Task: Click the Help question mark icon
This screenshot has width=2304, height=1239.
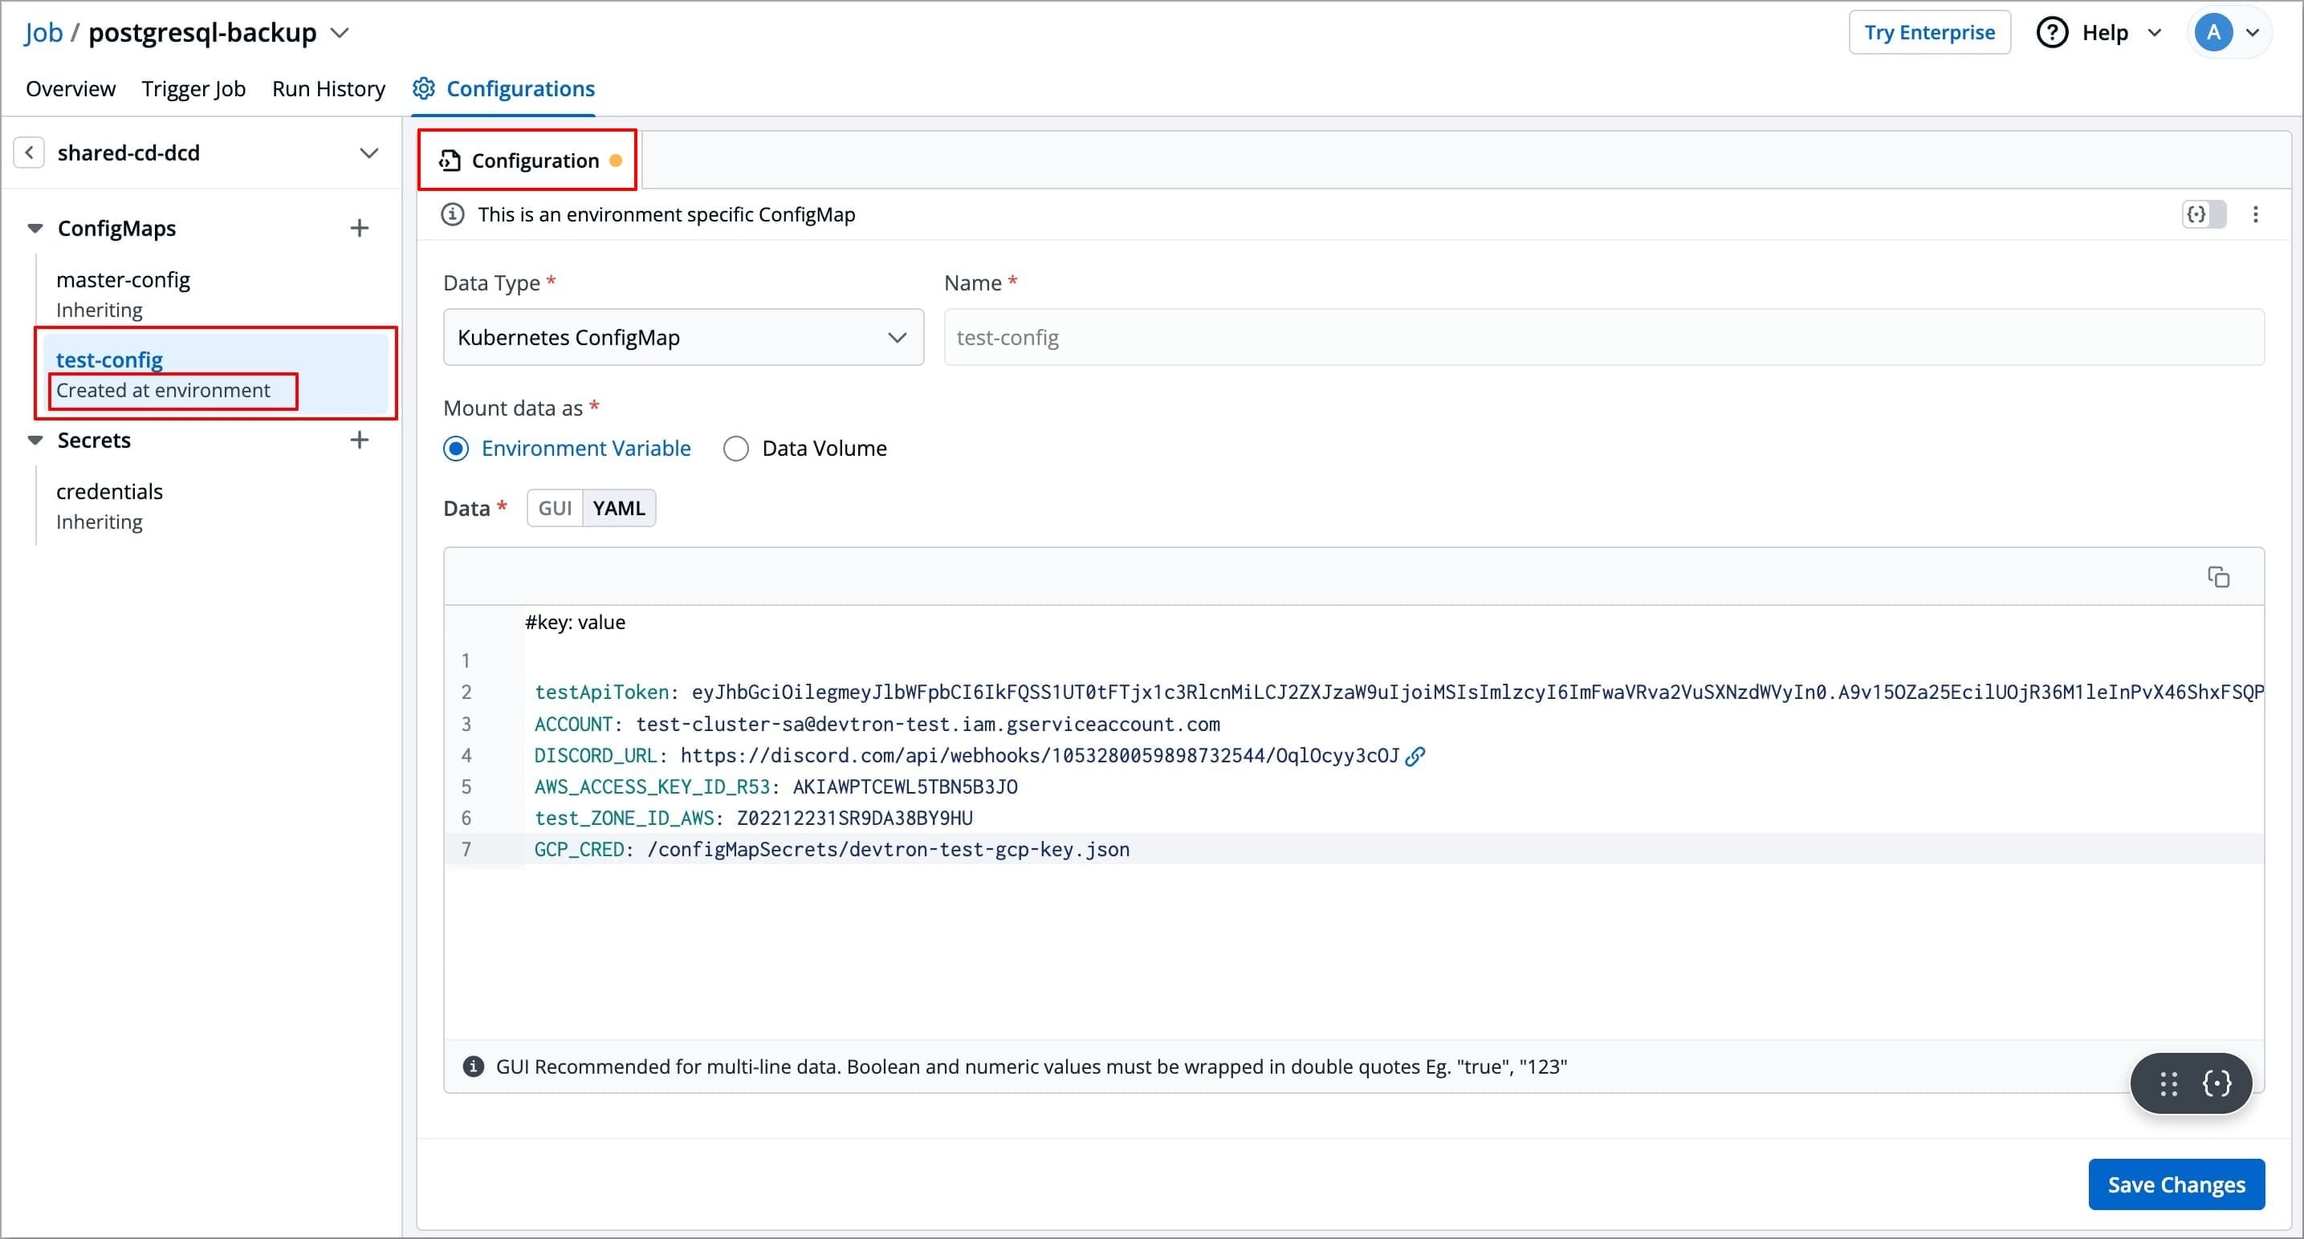Action: pyautogui.click(x=2052, y=32)
